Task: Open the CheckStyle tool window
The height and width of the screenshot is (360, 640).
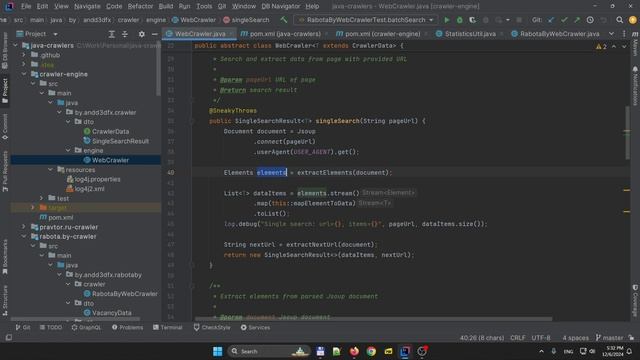Action: tap(212, 327)
